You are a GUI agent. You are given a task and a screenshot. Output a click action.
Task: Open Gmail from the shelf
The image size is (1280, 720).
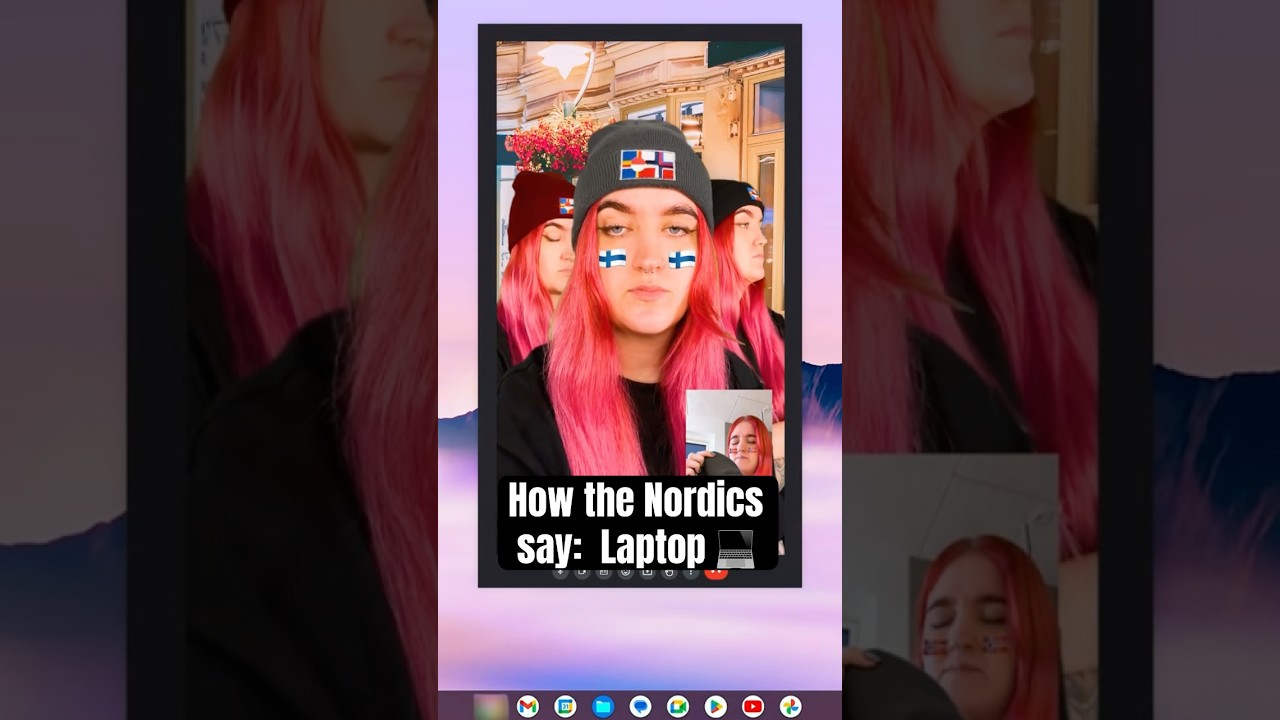point(527,706)
